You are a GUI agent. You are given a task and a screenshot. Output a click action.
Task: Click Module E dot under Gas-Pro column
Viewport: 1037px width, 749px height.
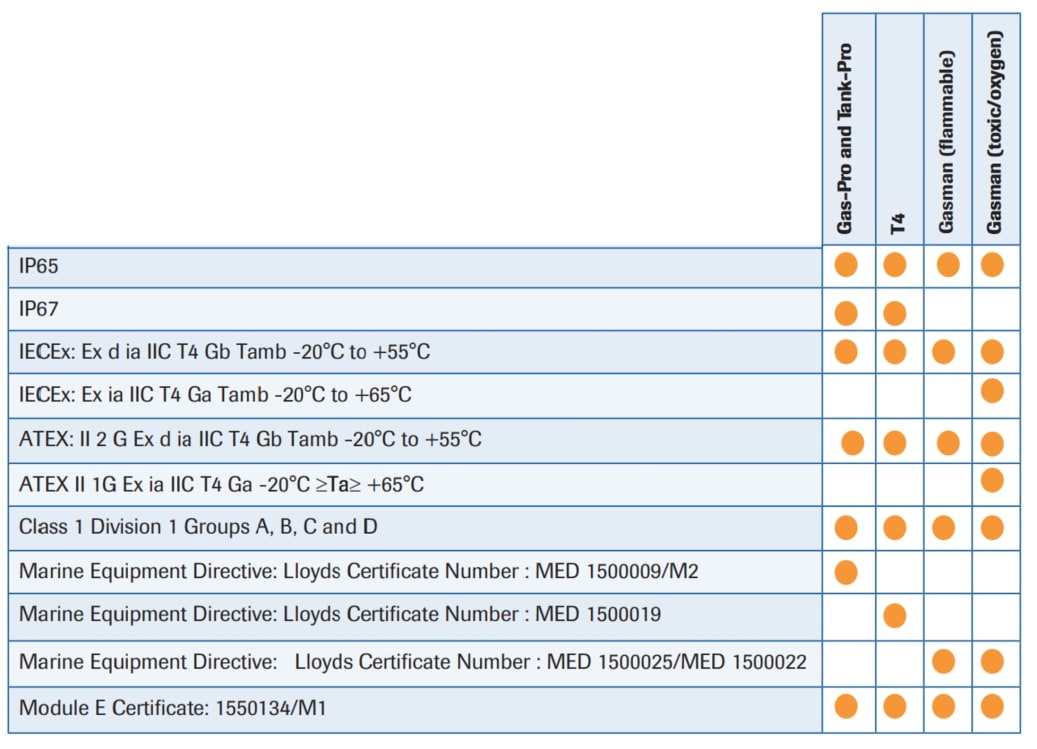point(846,706)
